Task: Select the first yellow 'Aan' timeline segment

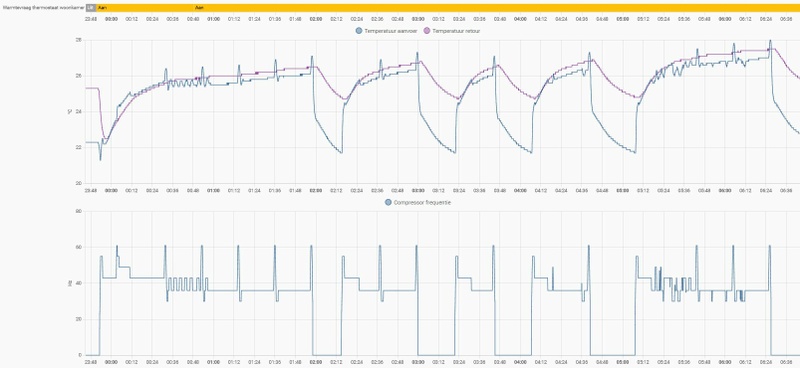Action: [x=145, y=8]
